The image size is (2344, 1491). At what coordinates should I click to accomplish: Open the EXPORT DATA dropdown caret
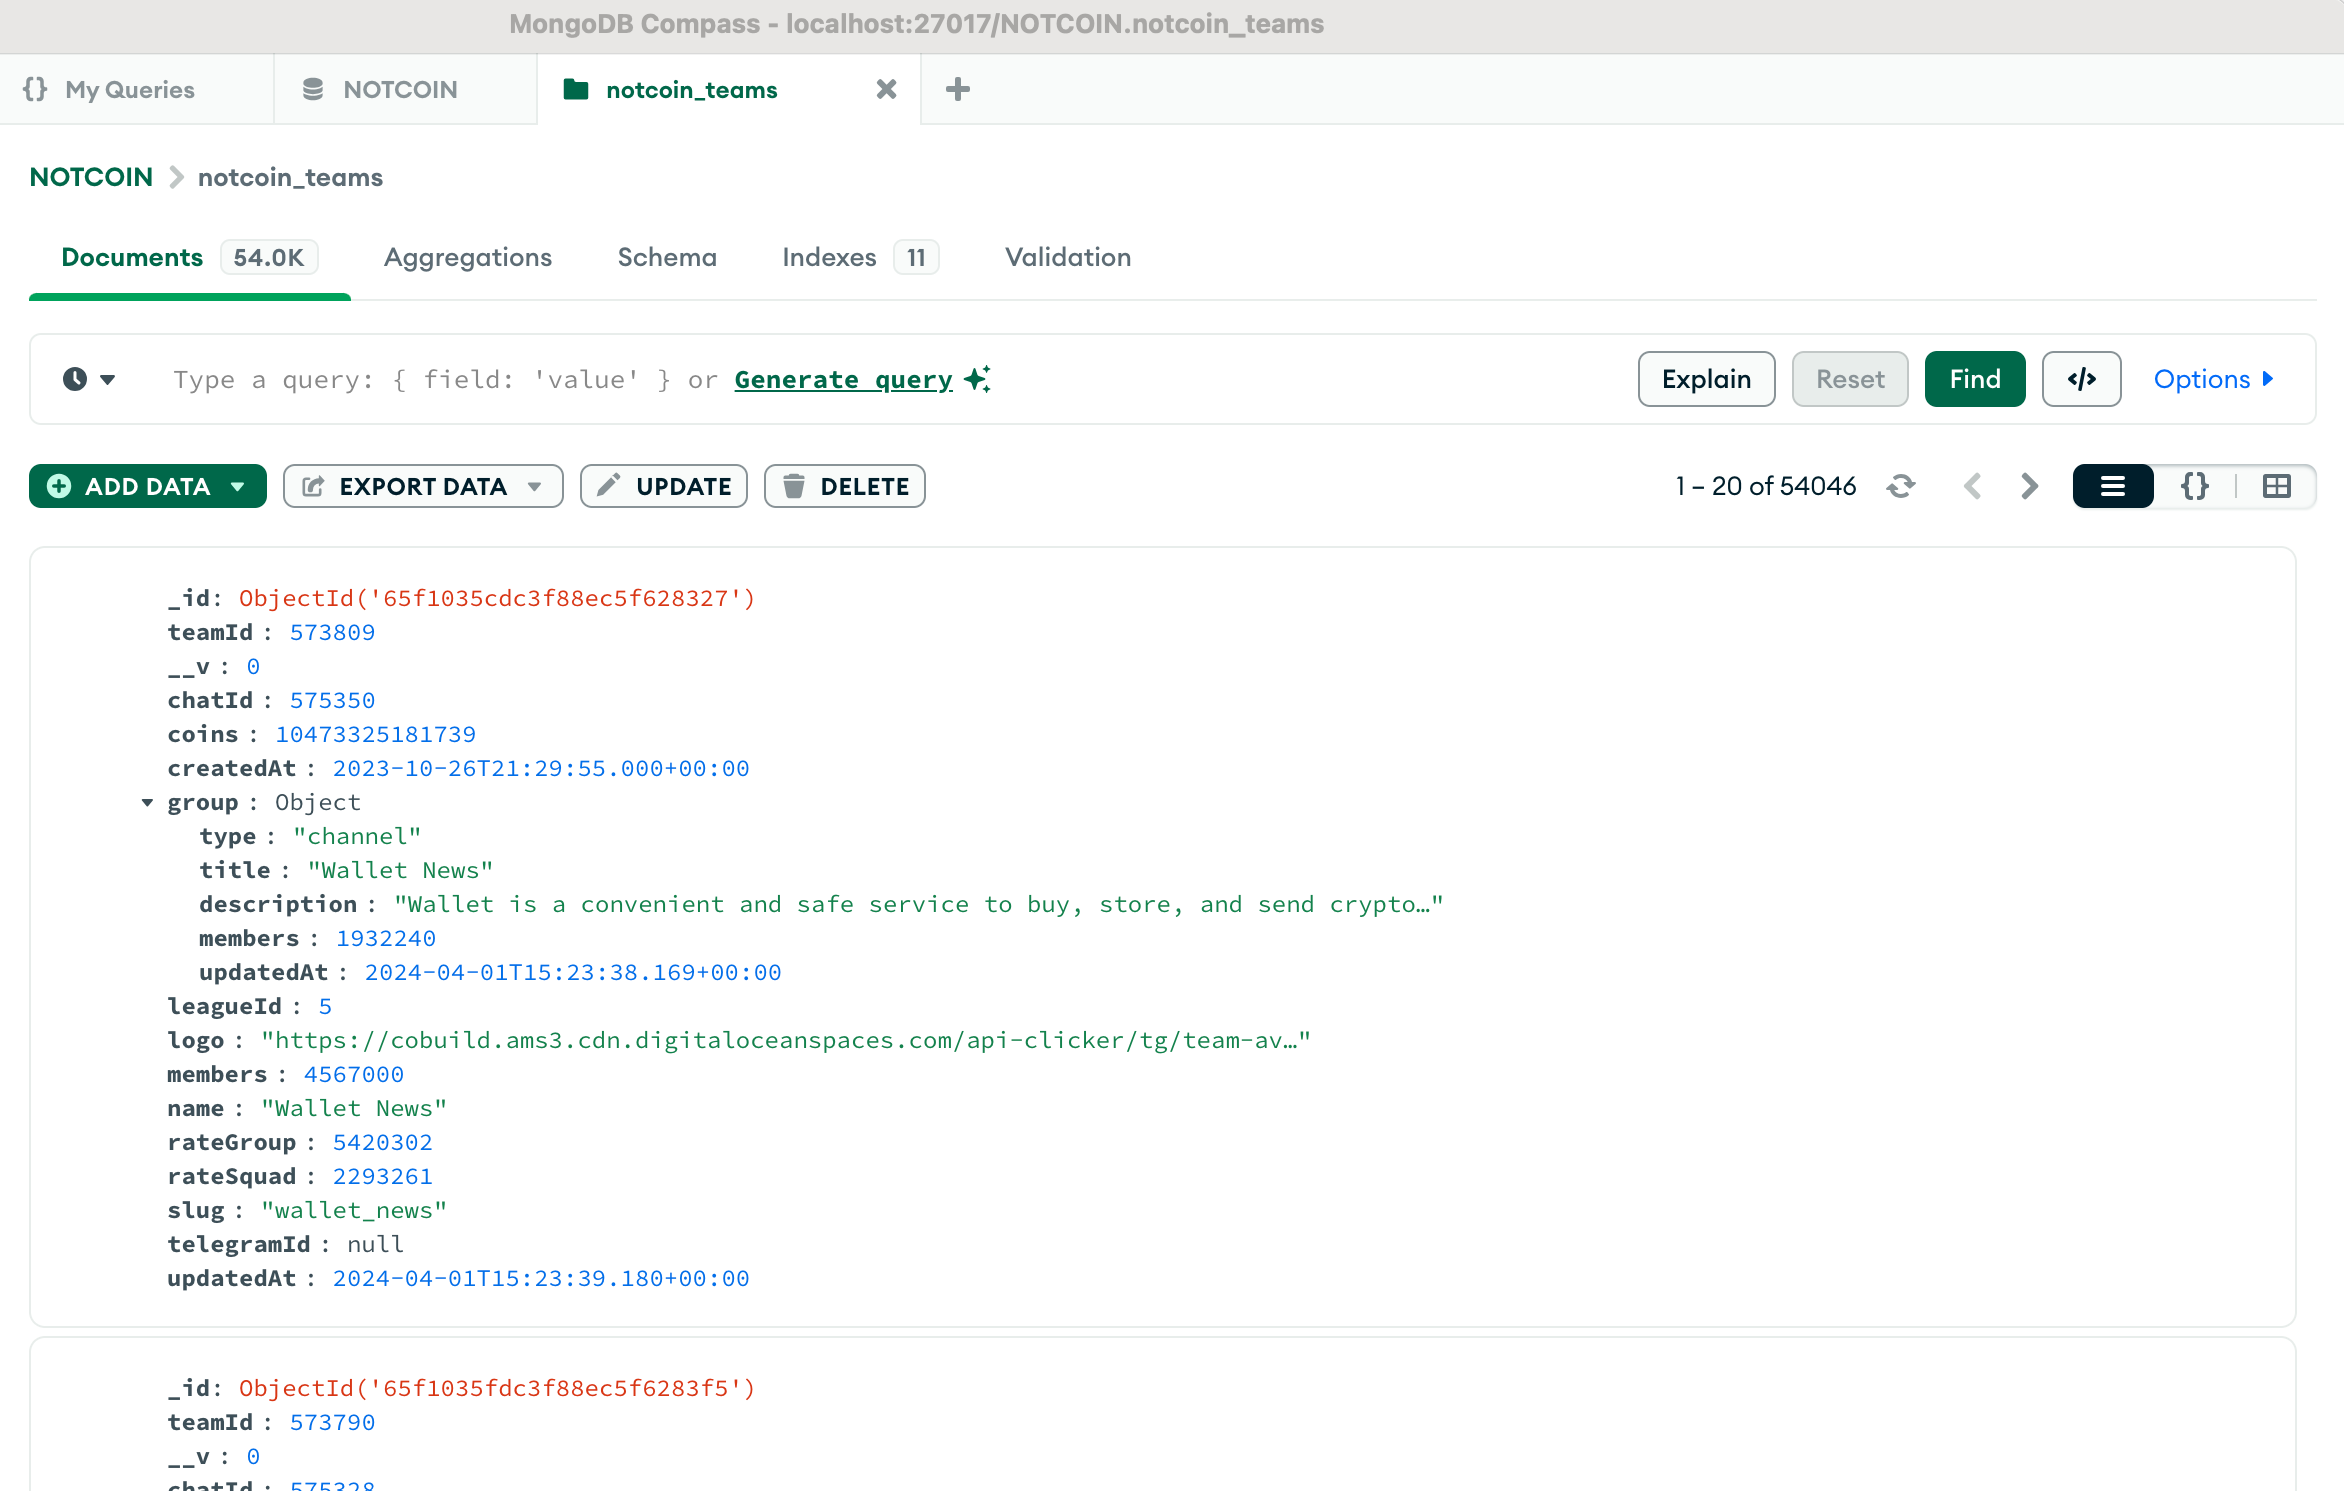(535, 487)
